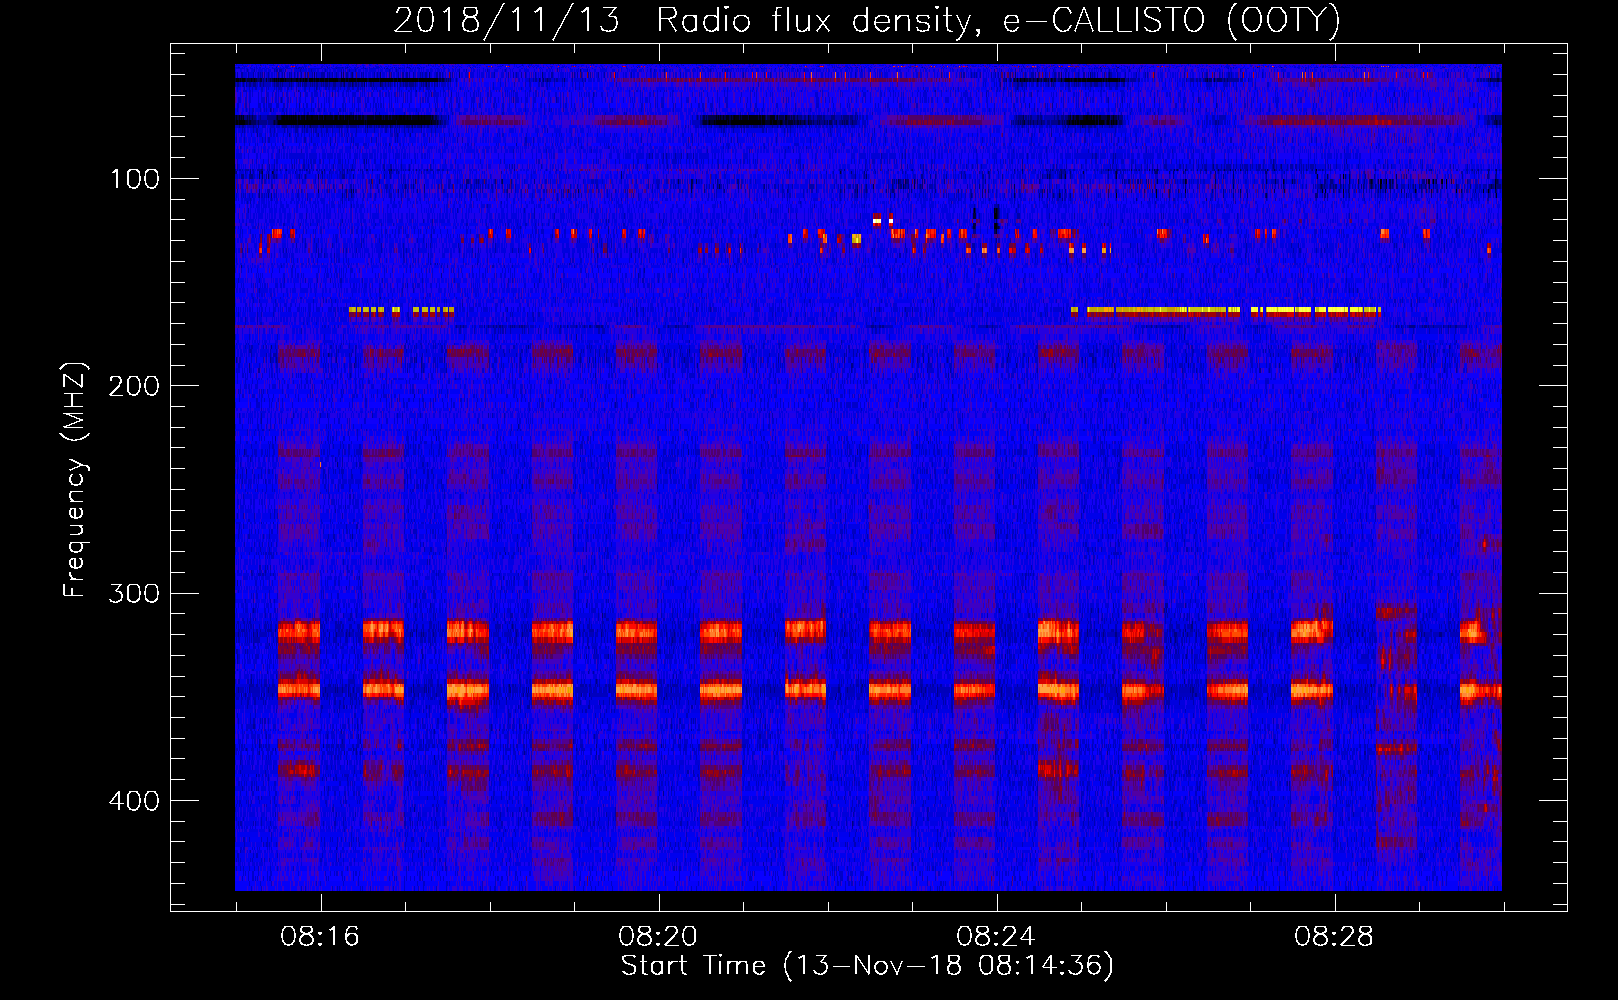
Task: Click the 08:24 time tick label
Action: tap(996, 937)
